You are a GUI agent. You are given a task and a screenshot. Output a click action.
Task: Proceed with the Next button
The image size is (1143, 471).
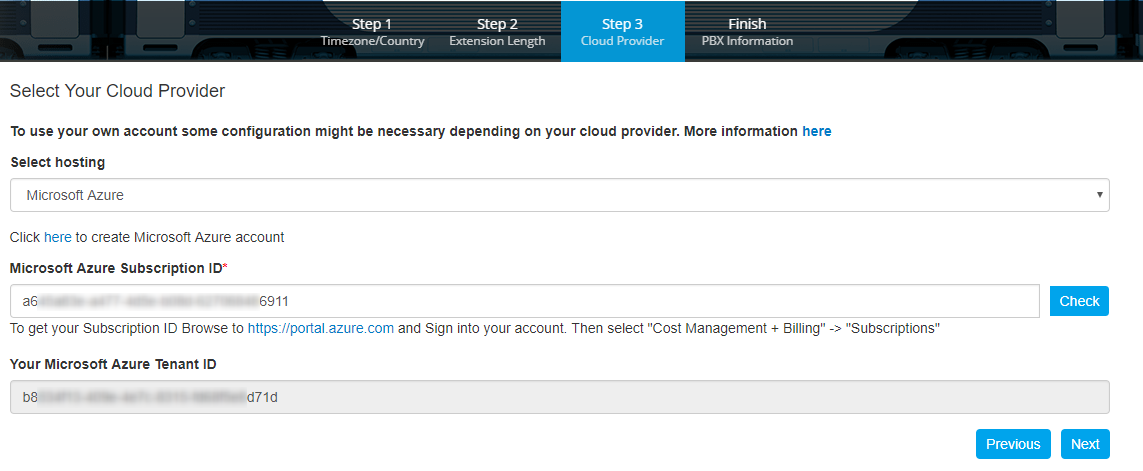point(1085,444)
